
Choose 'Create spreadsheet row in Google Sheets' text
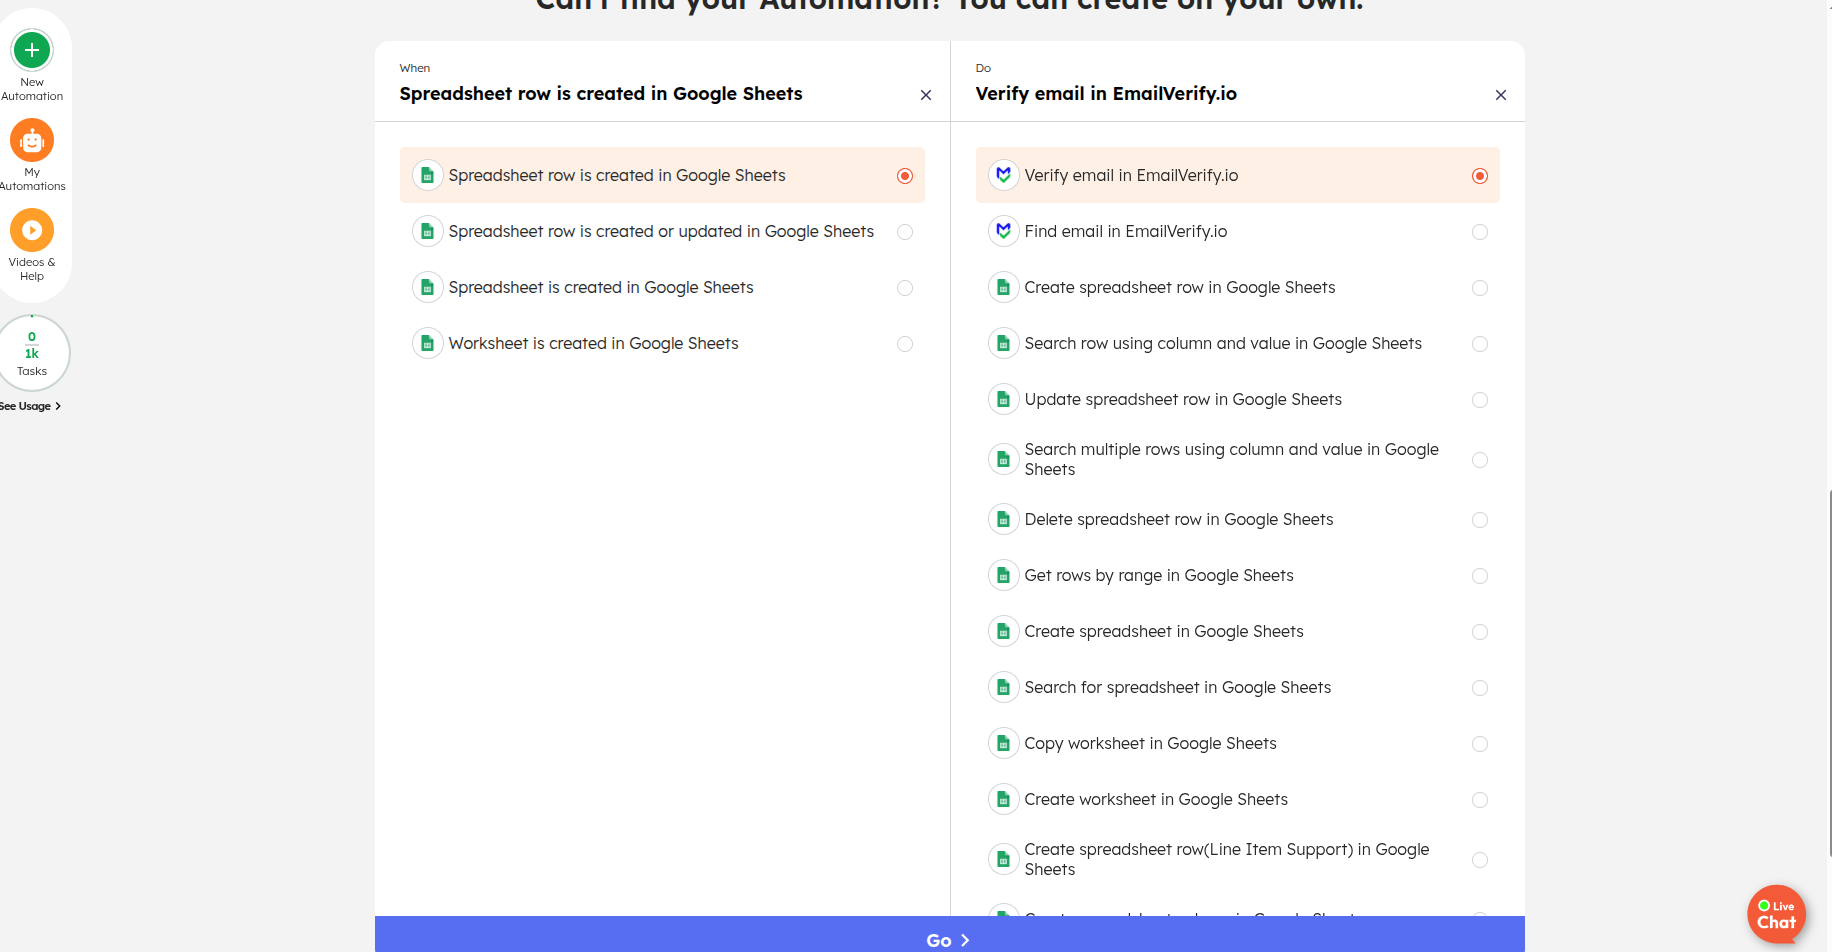1180,288
